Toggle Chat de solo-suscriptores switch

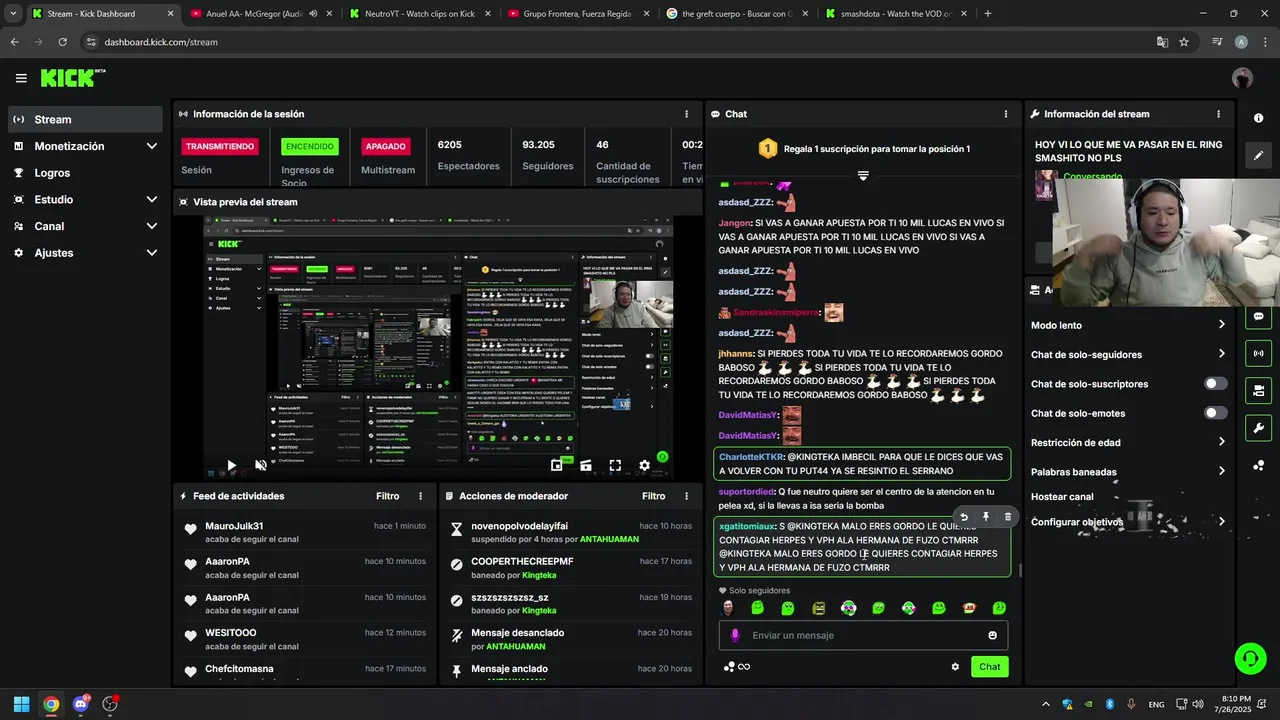pos(1215,384)
